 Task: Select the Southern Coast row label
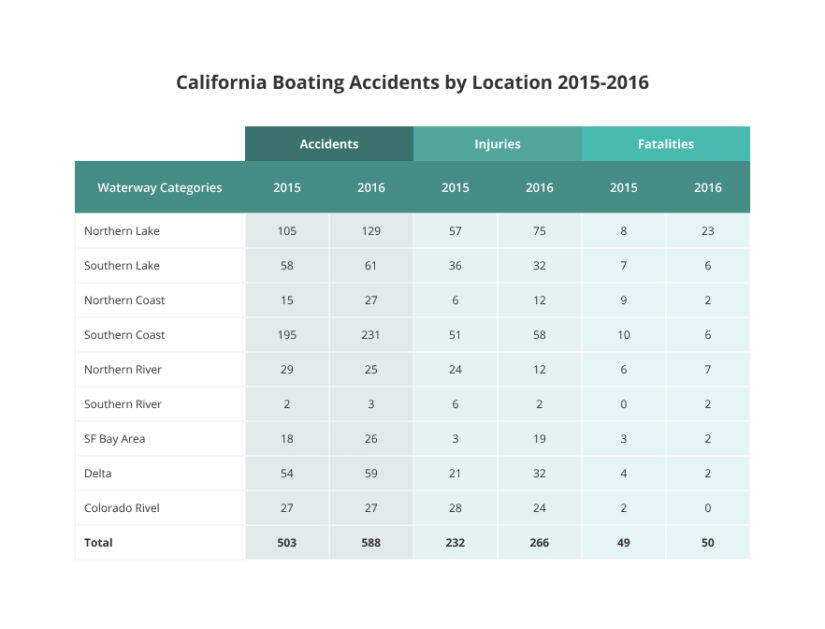(124, 335)
